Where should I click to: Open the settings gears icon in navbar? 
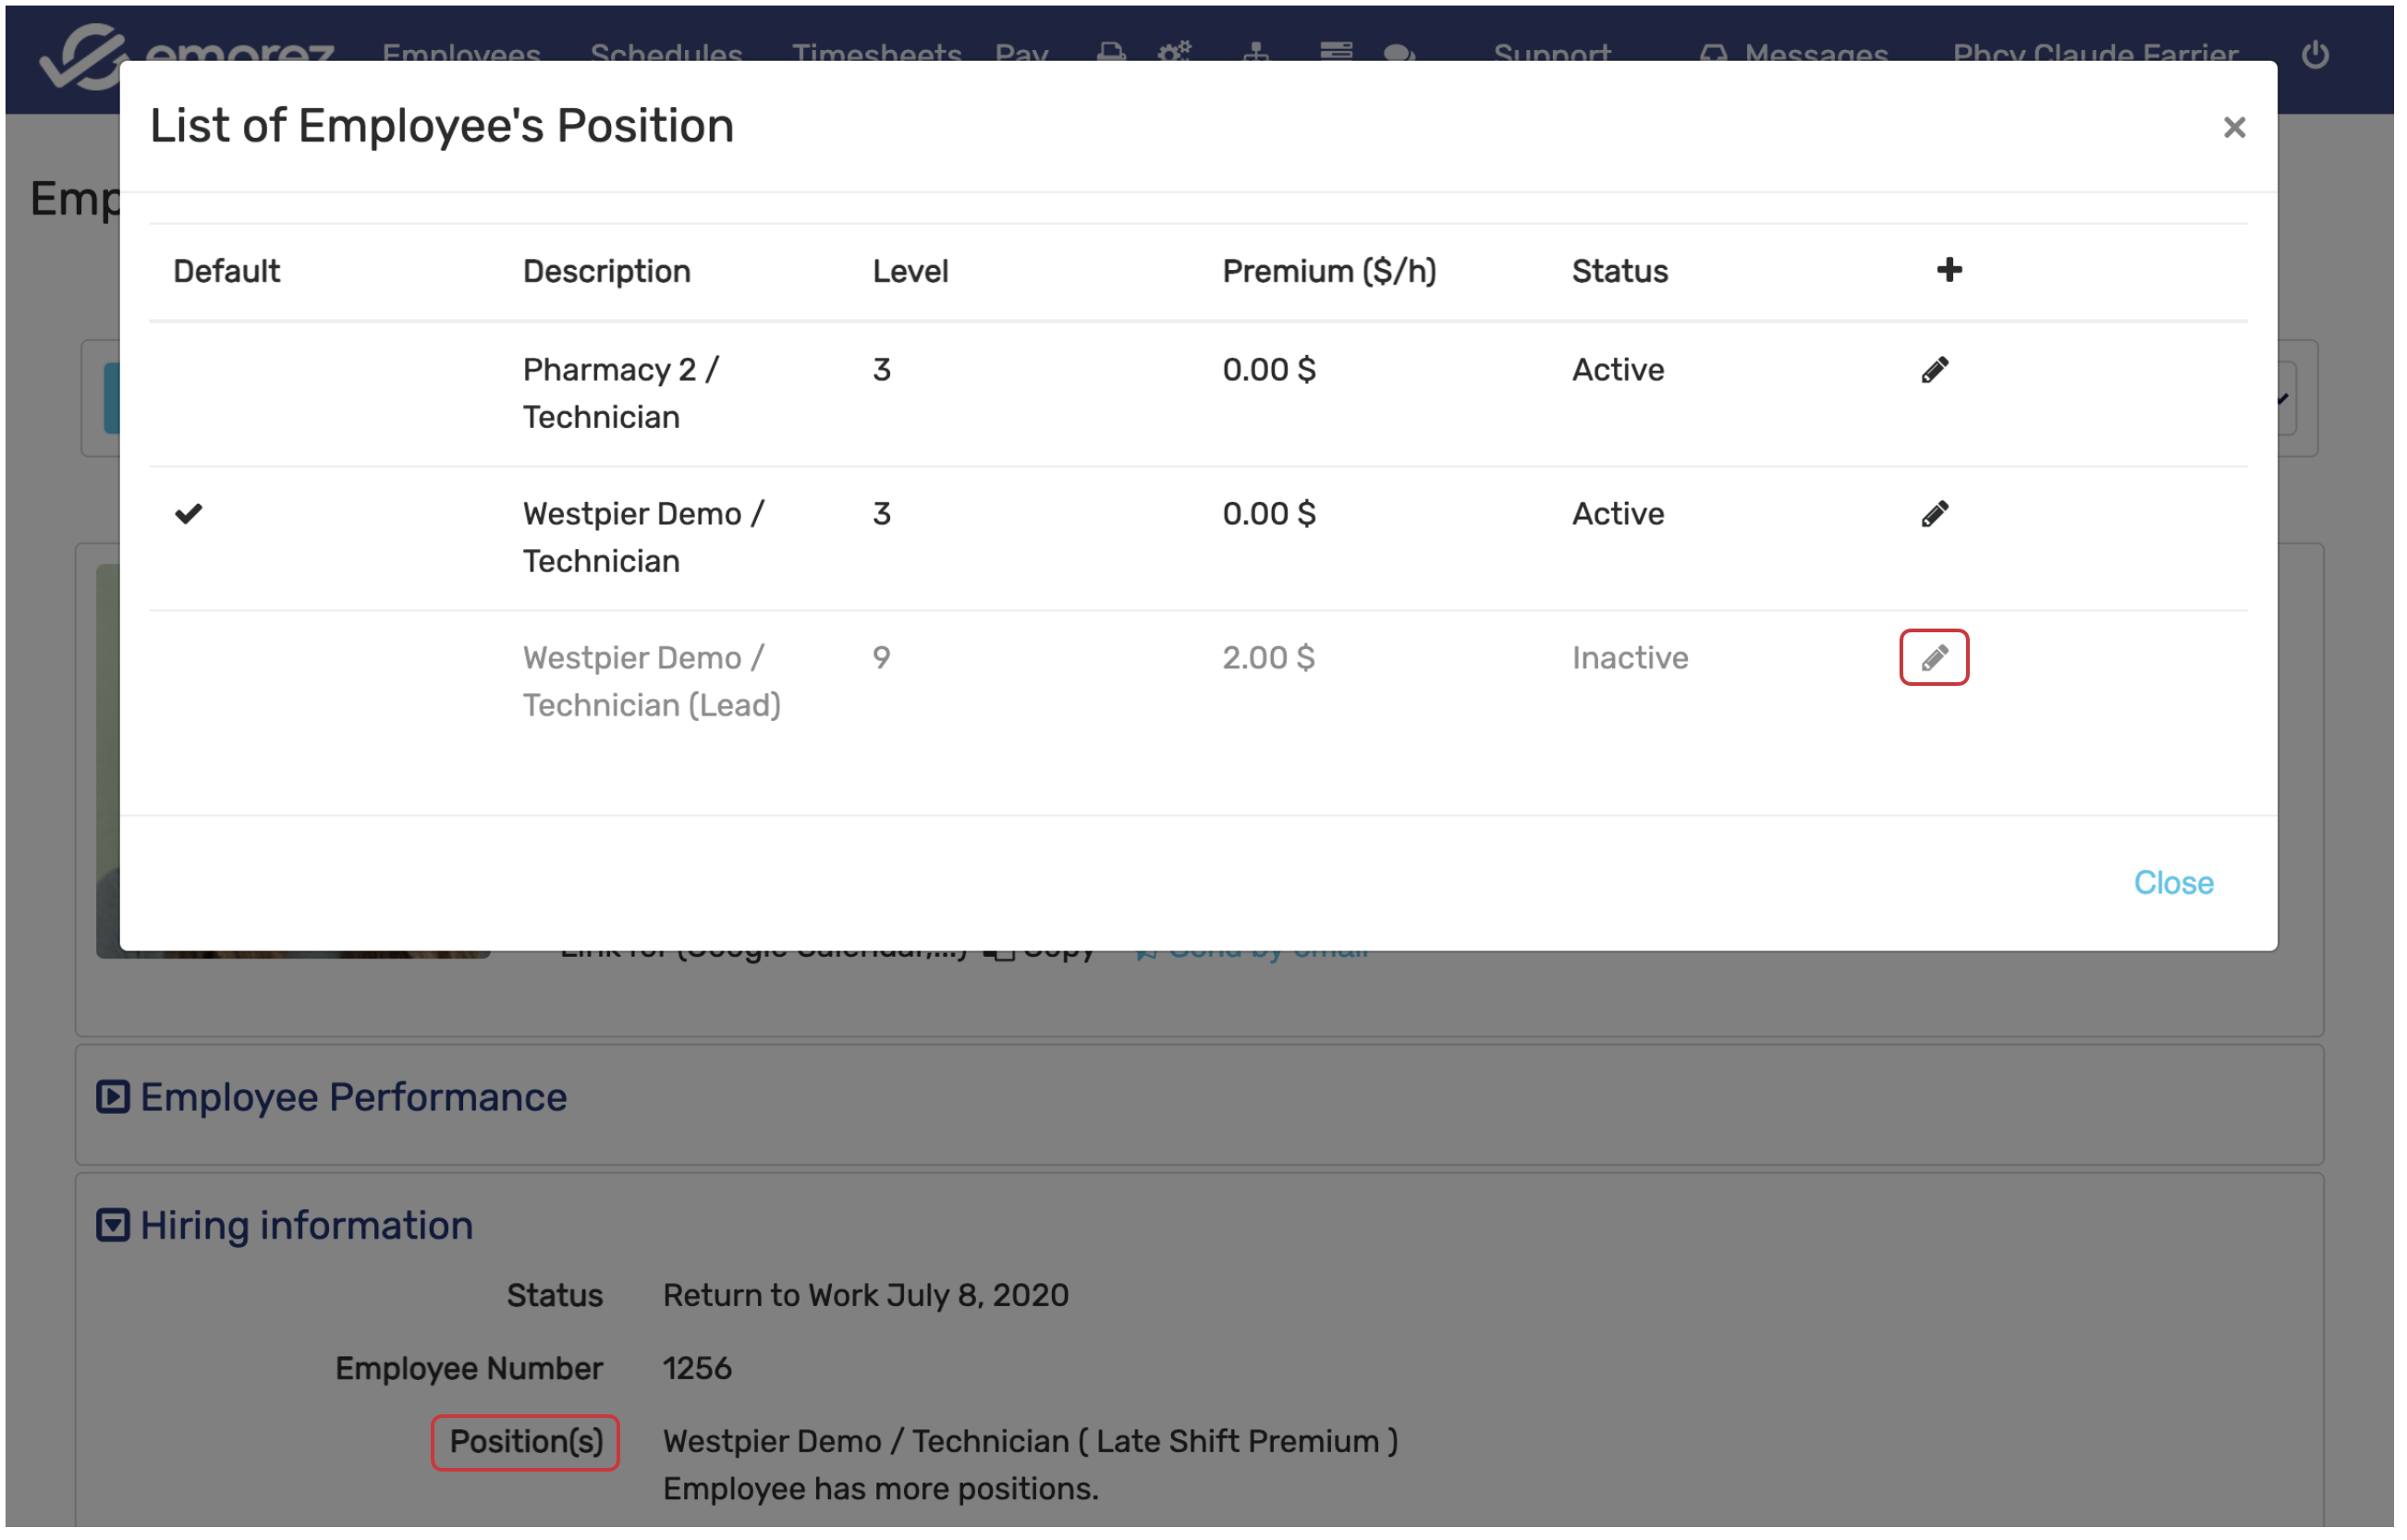[x=1175, y=51]
